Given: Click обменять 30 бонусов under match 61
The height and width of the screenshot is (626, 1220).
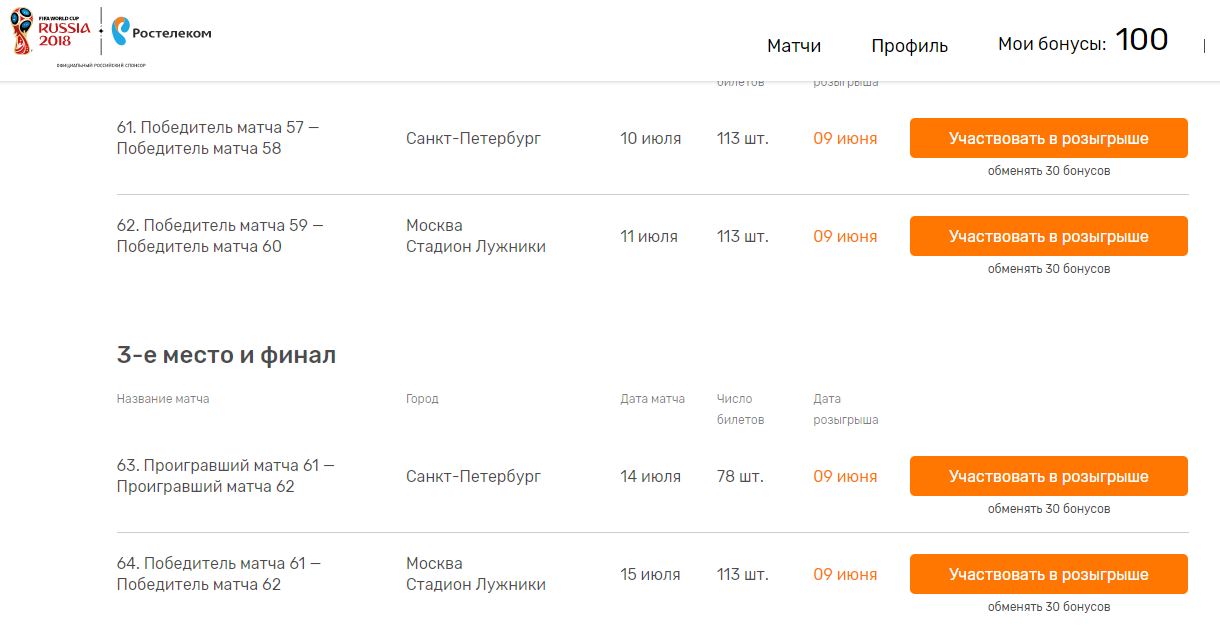Looking at the screenshot, I should coord(1048,171).
